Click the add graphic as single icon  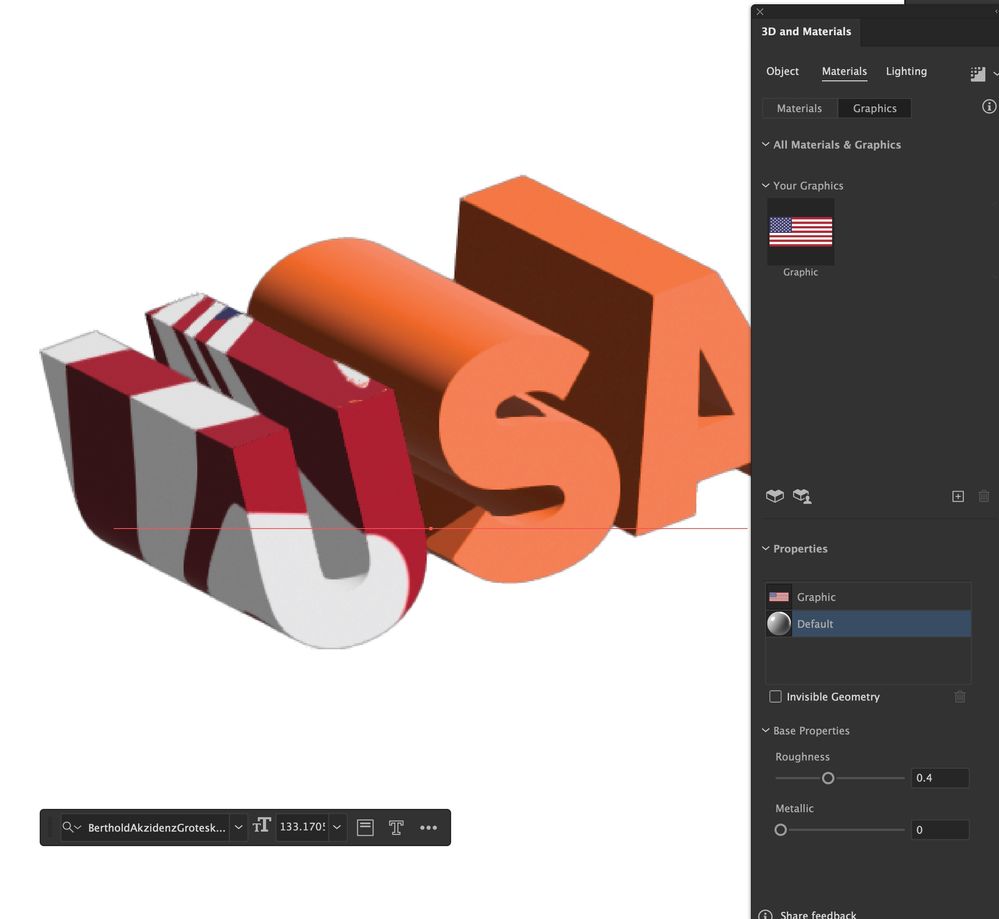pyautogui.click(x=801, y=496)
